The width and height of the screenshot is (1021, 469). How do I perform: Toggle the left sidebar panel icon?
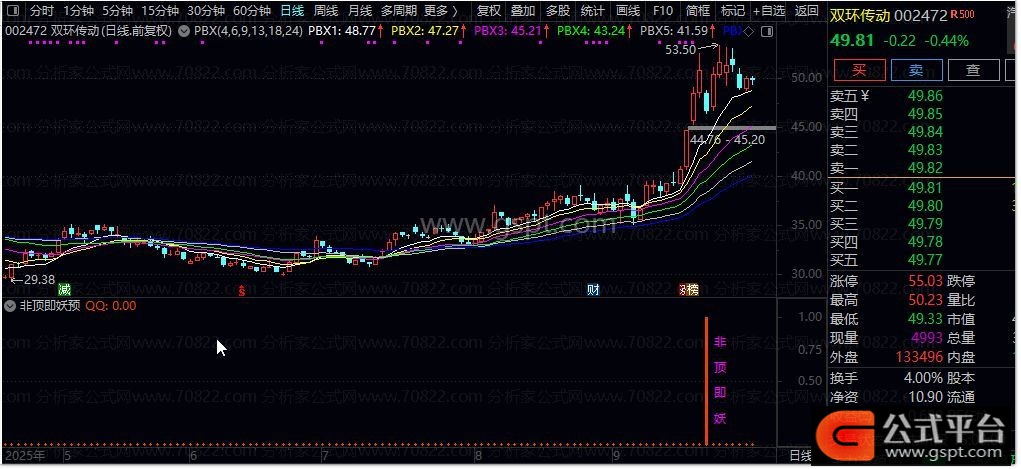pyautogui.click(x=11, y=11)
